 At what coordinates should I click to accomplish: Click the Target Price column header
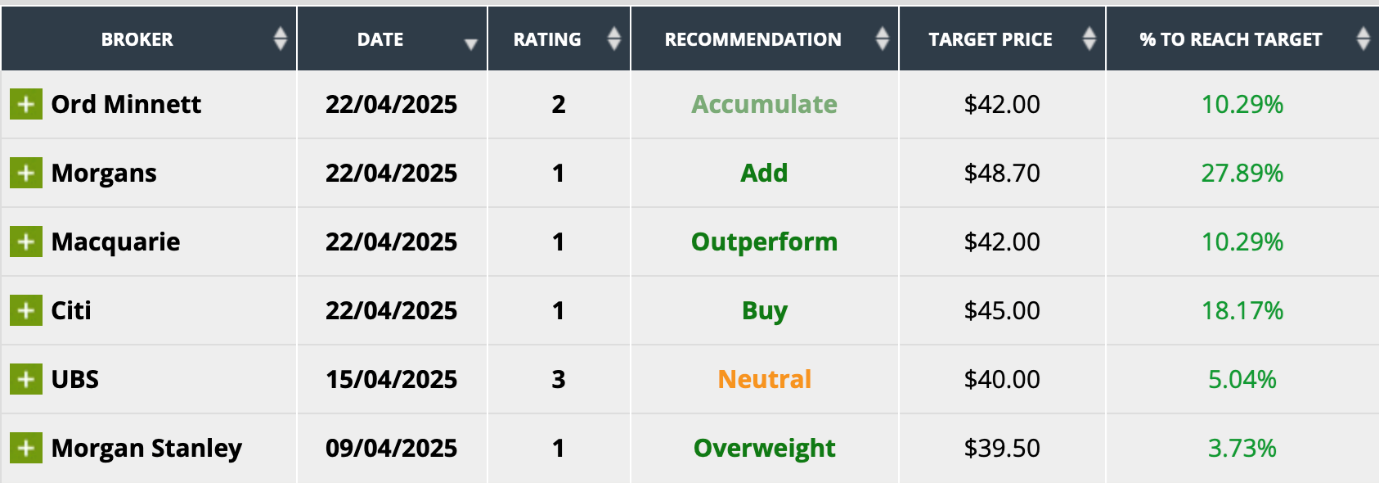coord(990,40)
